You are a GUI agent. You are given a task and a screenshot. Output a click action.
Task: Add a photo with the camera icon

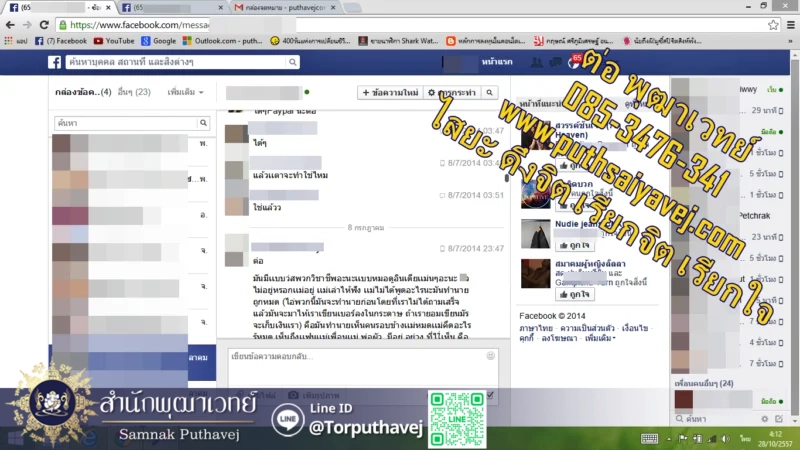[293, 395]
